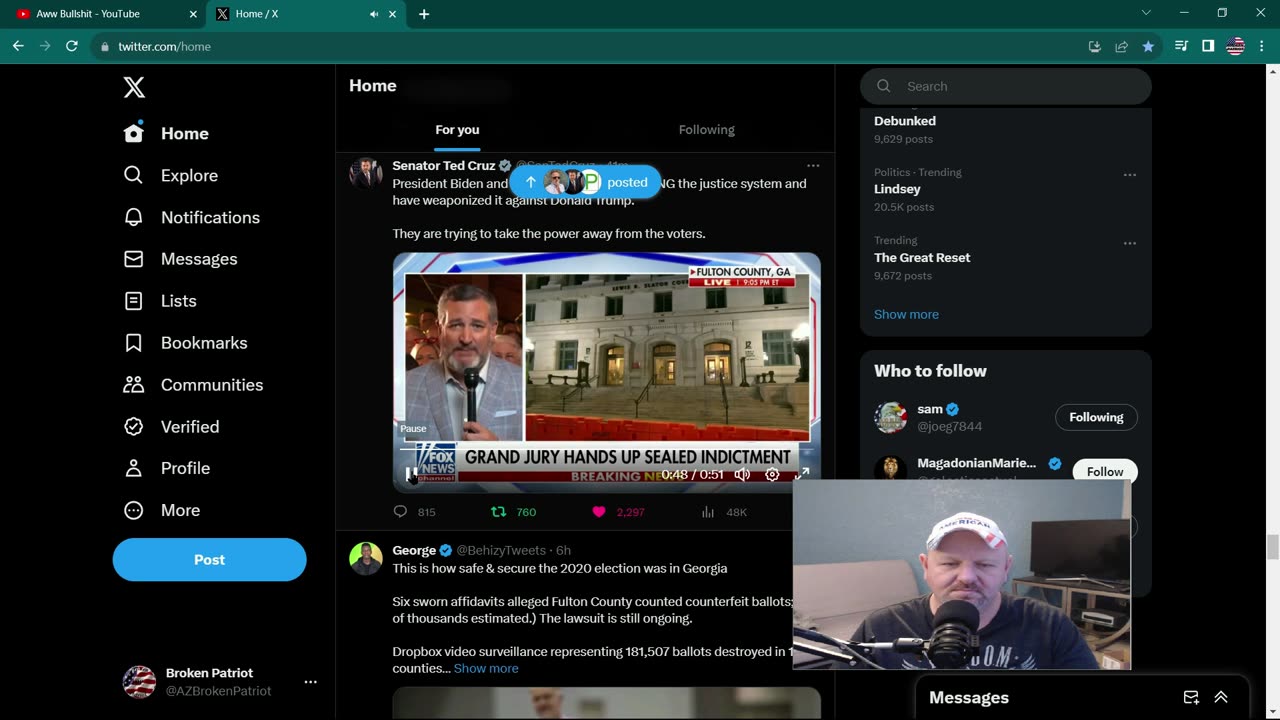Mute the Home / X browser tab

374,14
